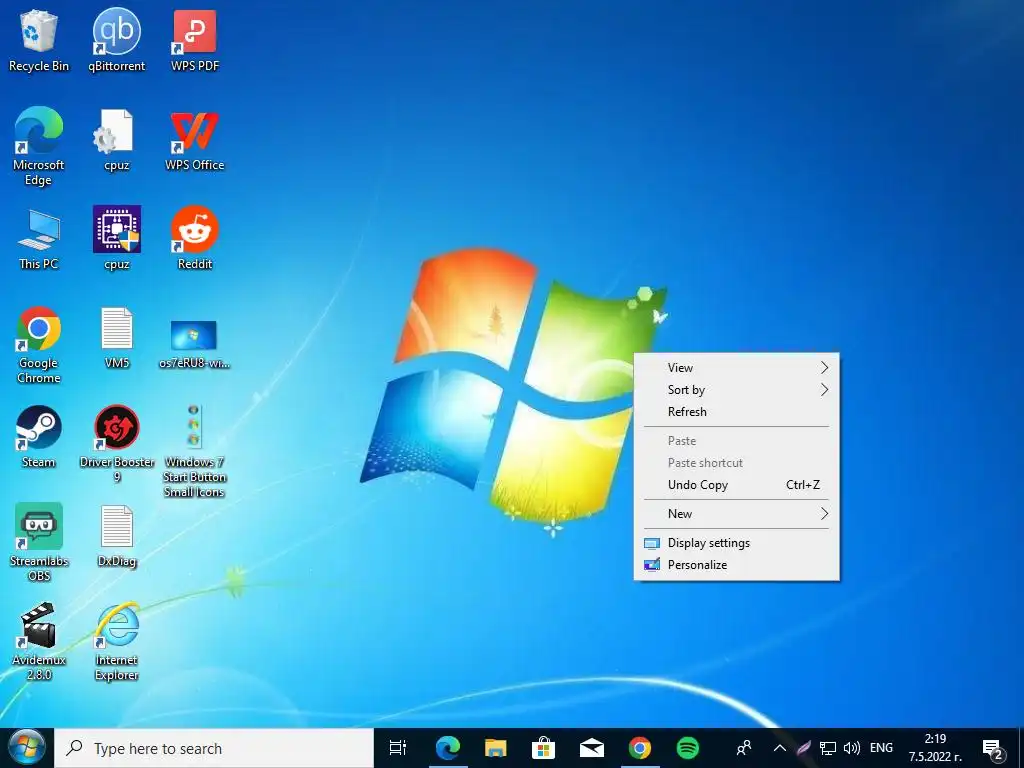The image size is (1024, 768).
Task: Select the This PC desktop icon
Action: 39,239
